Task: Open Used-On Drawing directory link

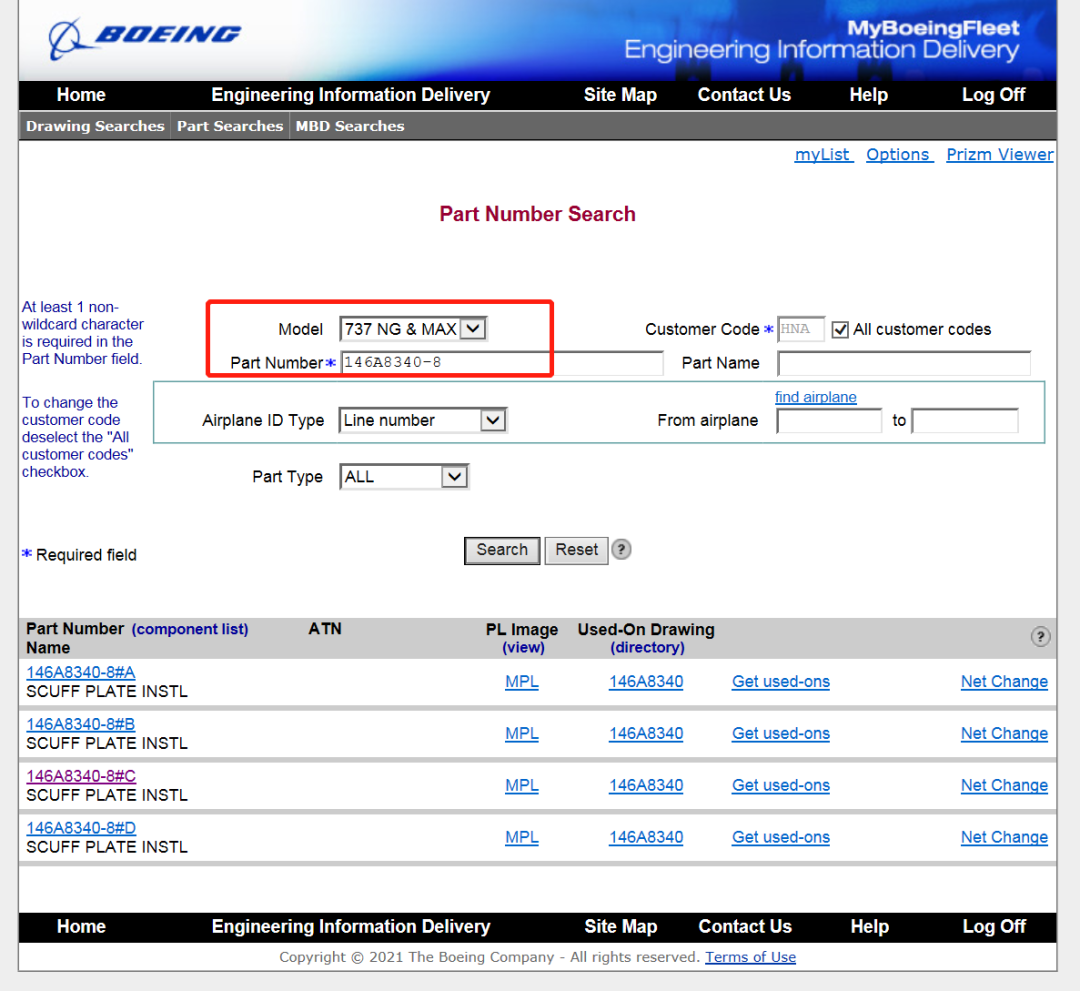Action: click(x=647, y=647)
